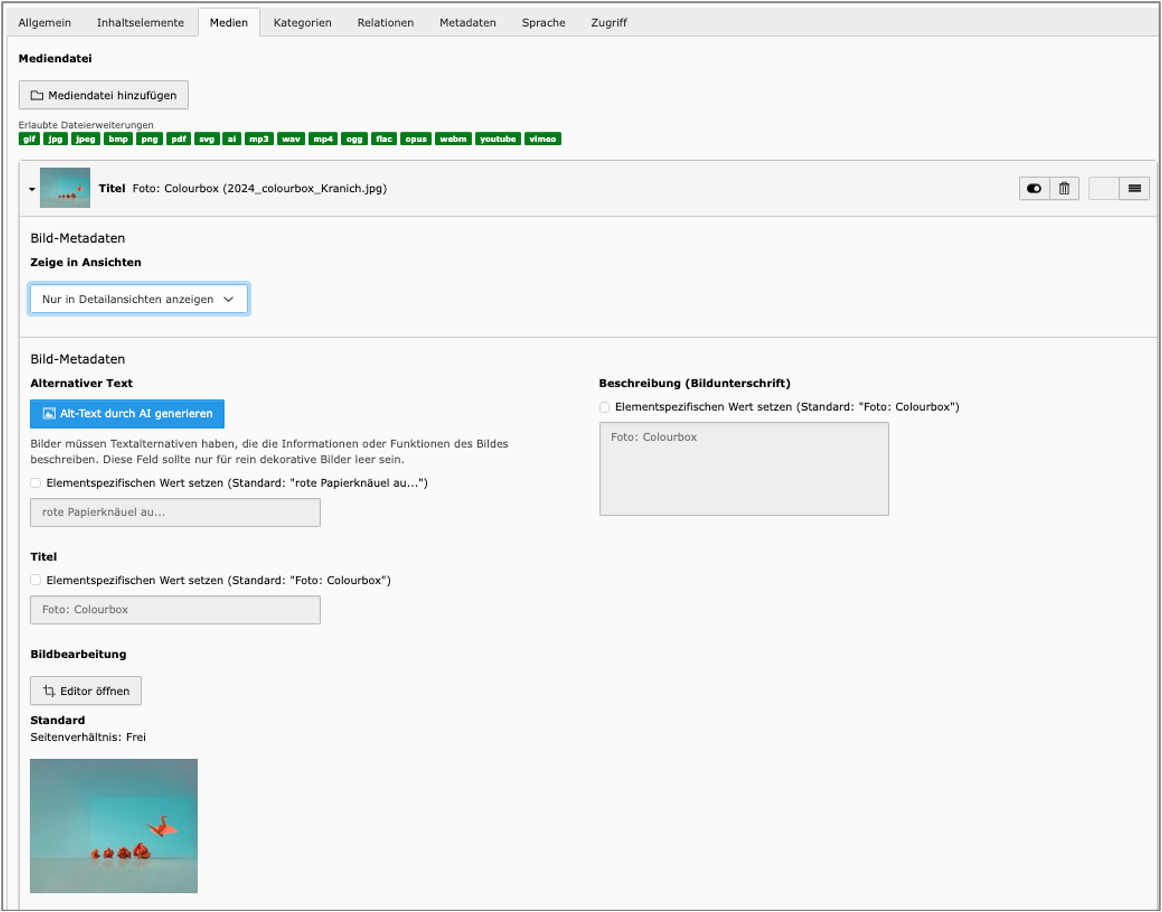Image resolution: width=1162 pixels, height=912 pixels.
Task: Delete the Kranich image with trash icon
Action: 1064,189
